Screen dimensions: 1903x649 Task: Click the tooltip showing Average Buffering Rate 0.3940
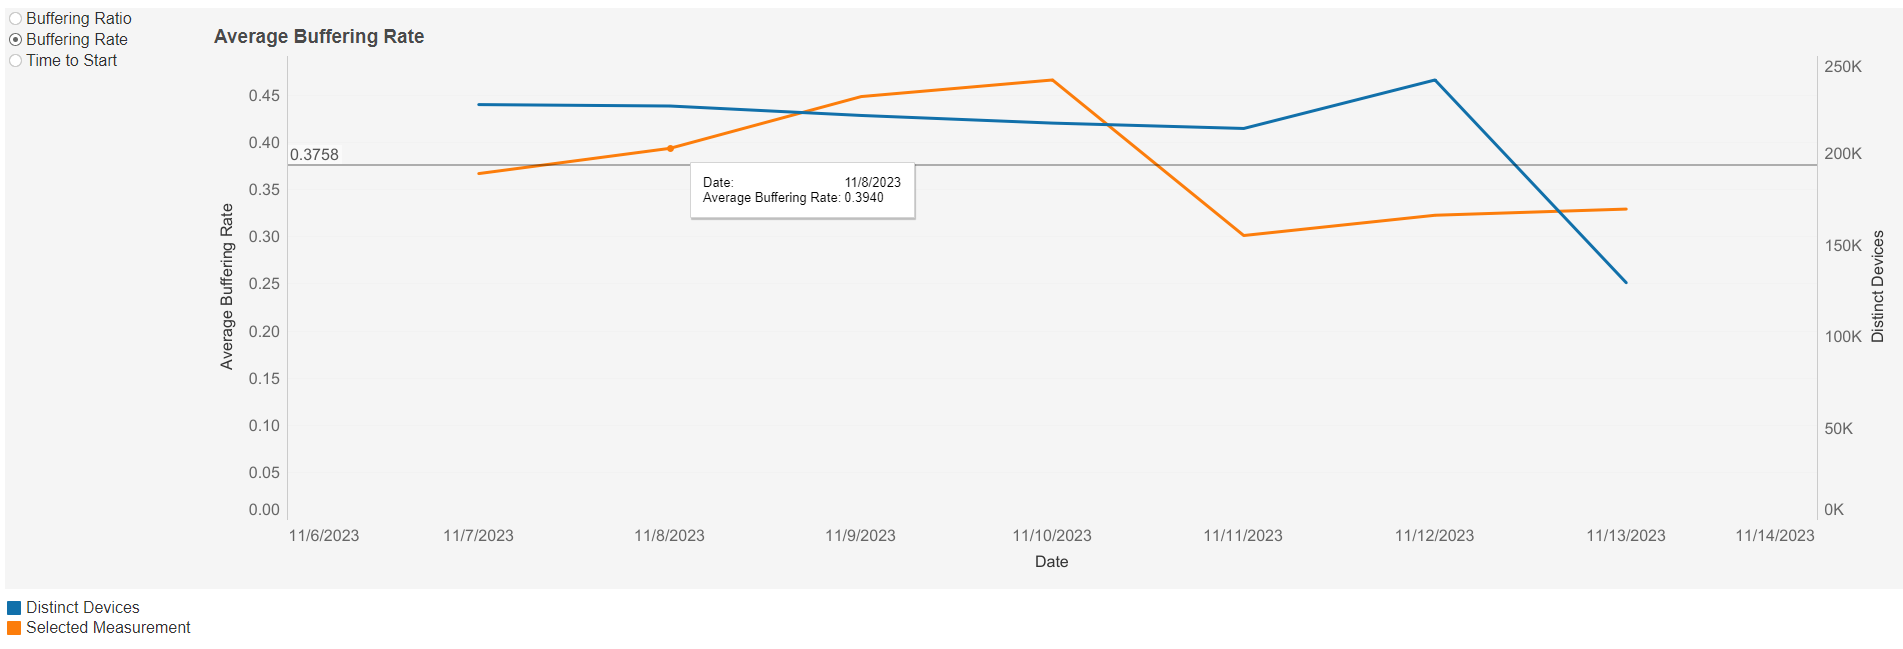tap(802, 190)
